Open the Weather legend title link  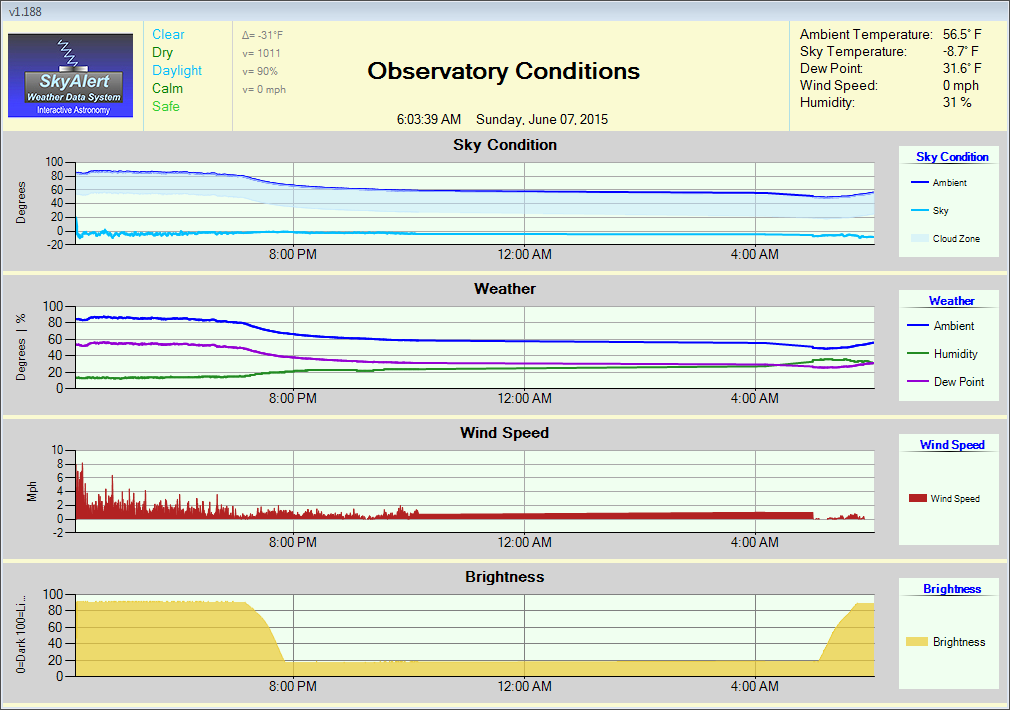point(951,301)
